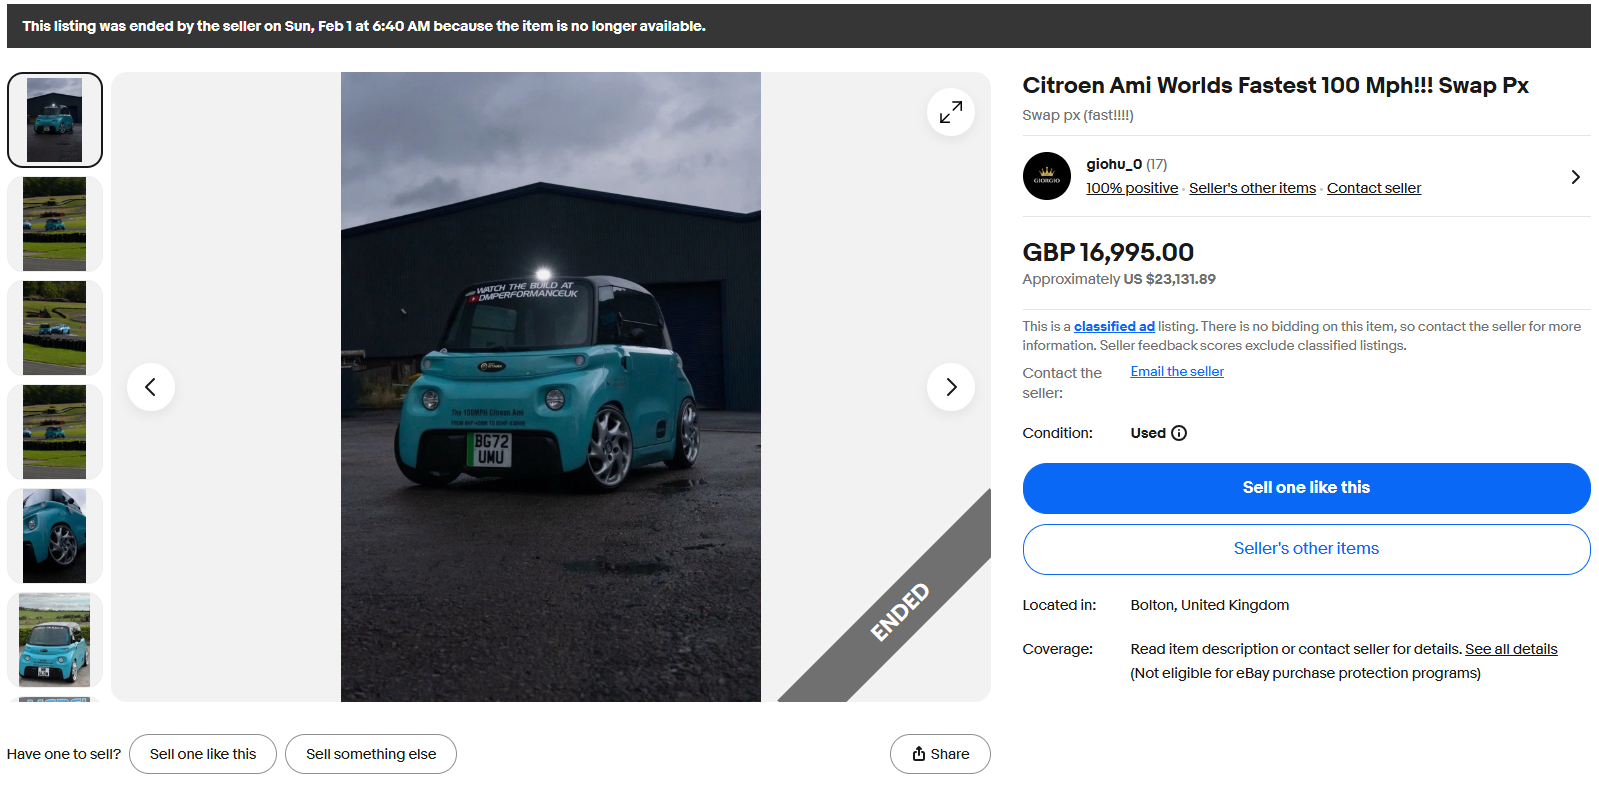Select the first thumbnail of car by warehouse
Viewport: 1599px width, 792px height.
coord(55,120)
